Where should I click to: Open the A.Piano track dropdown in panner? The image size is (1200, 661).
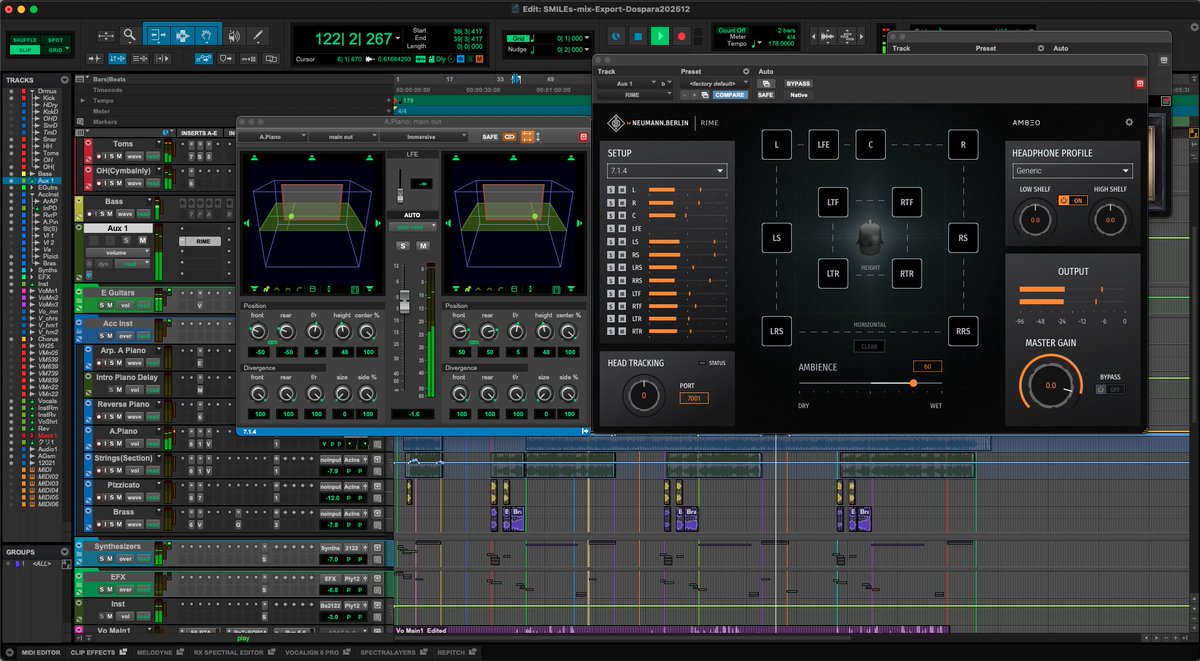[271, 137]
